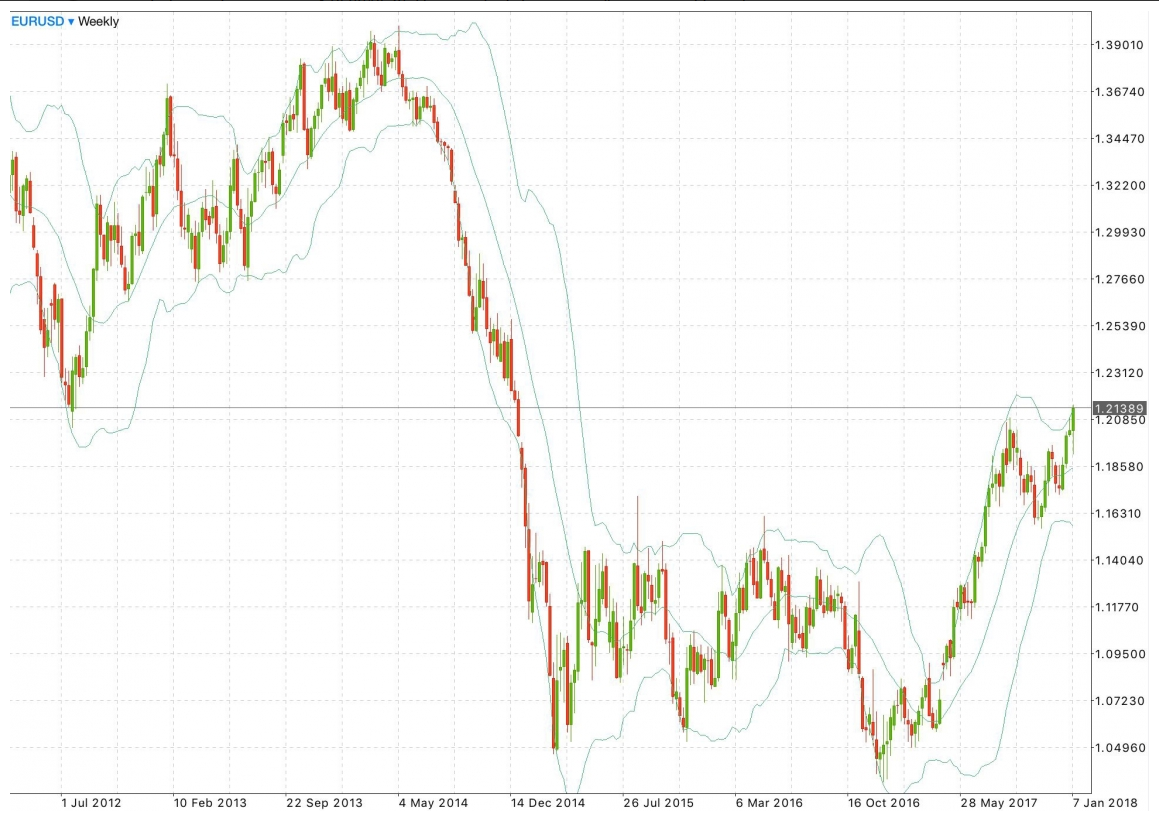
Task: Click the 1.07230 price axis label
Action: pyautogui.click(x=1119, y=701)
